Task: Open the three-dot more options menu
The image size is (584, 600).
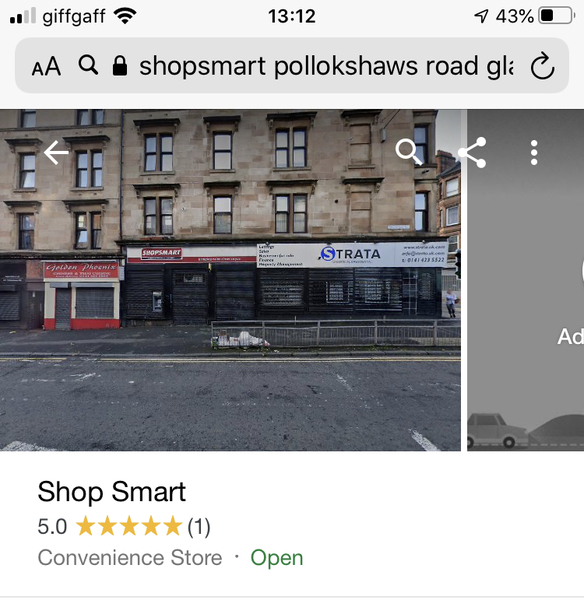Action: [534, 153]
